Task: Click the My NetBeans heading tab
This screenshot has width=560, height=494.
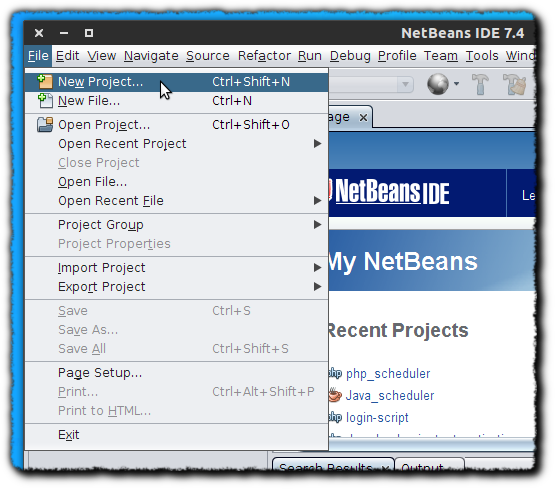Action: coord(403,261)
